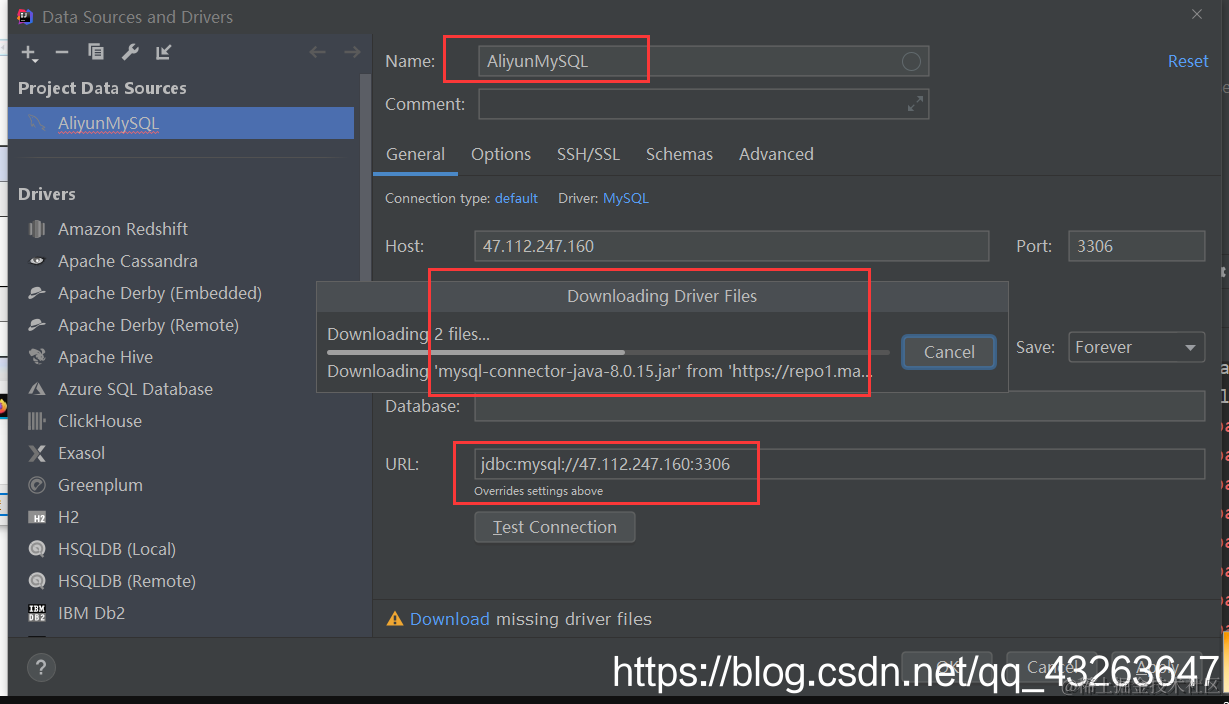
Task: Click the H2 driver icon
Action: point(37,517)
